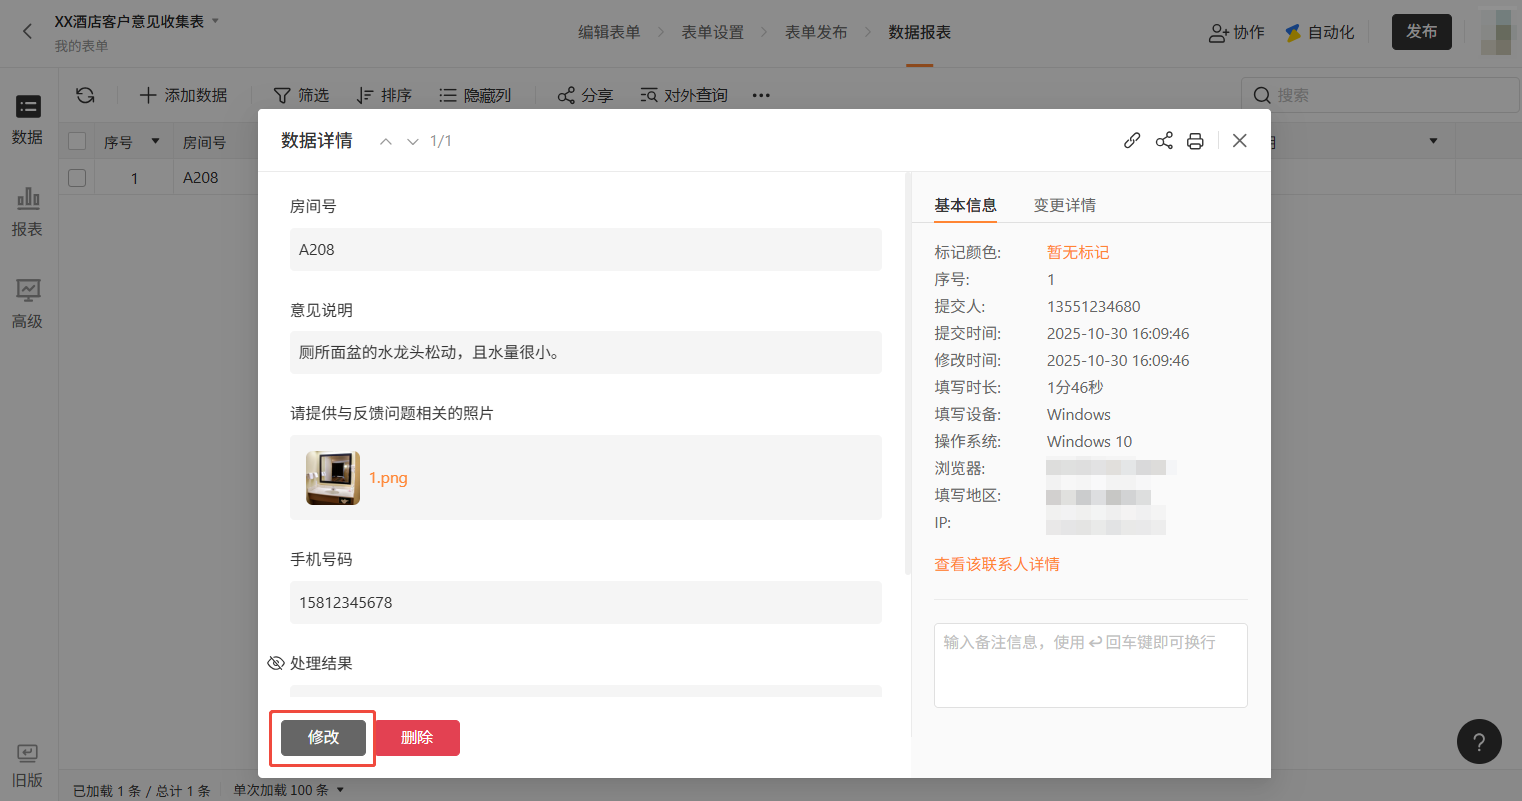Viewport: 1522px width, 801px height.
Task: Check the row 1 checkbox
Action: pos(77,178)
